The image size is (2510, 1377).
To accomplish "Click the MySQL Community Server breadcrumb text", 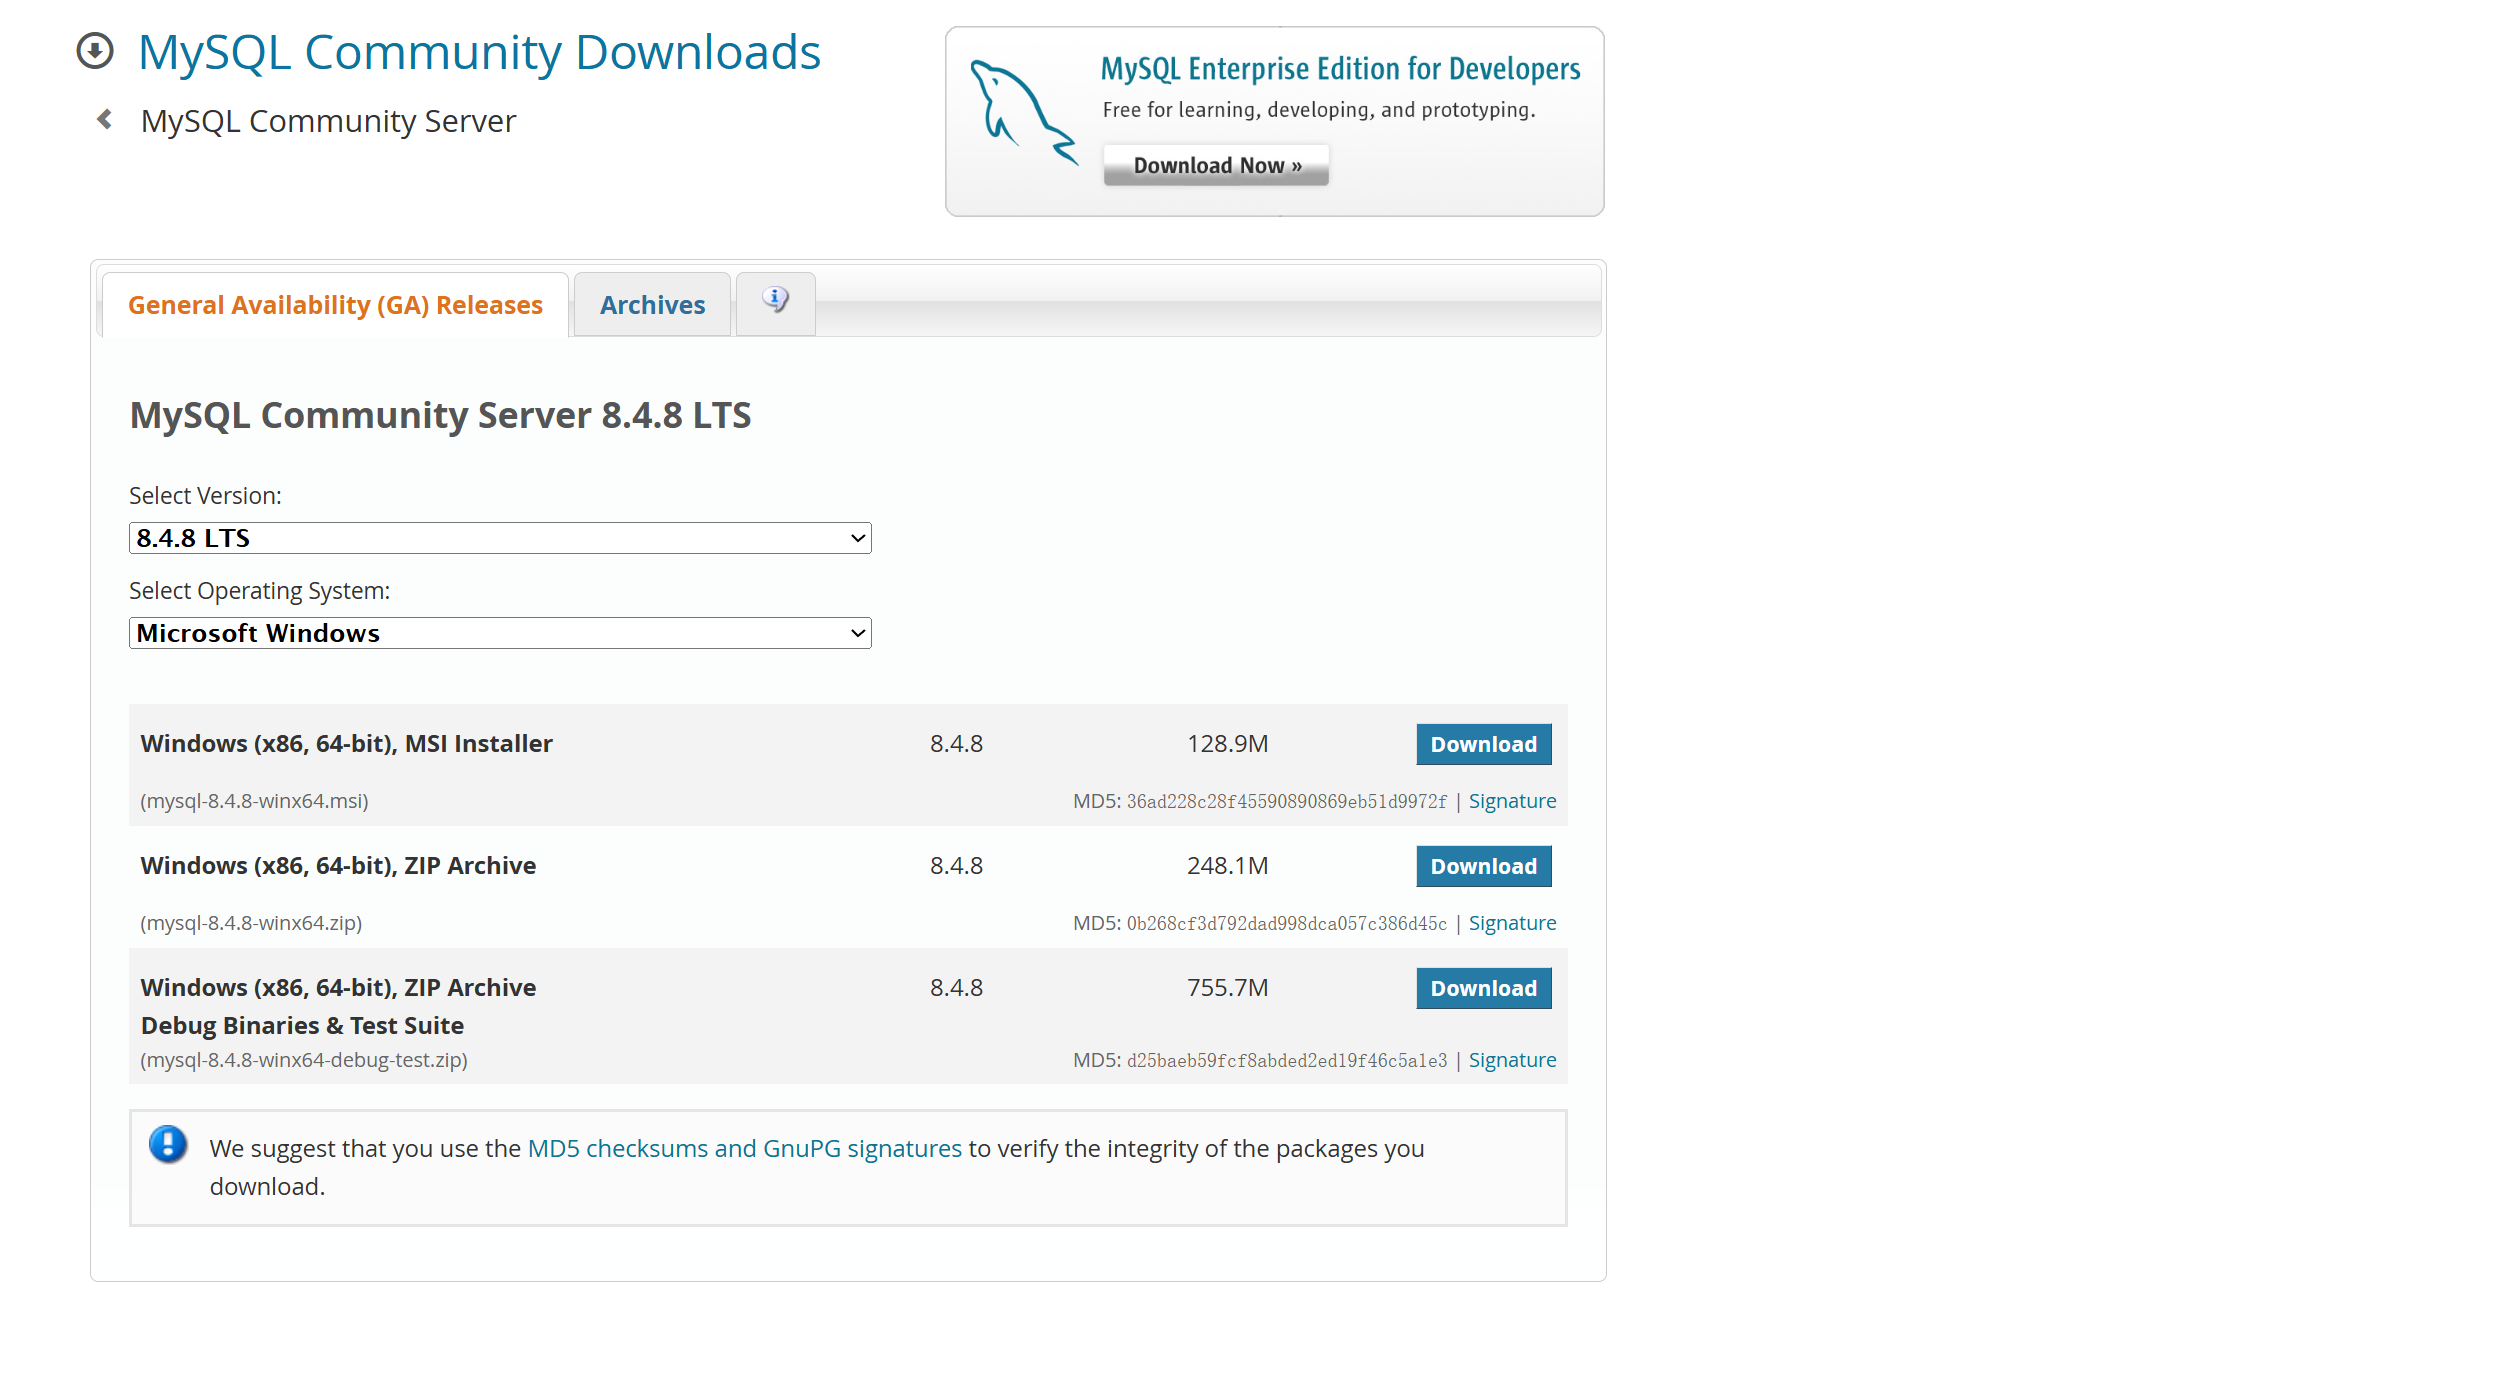I will pos(328,121).
